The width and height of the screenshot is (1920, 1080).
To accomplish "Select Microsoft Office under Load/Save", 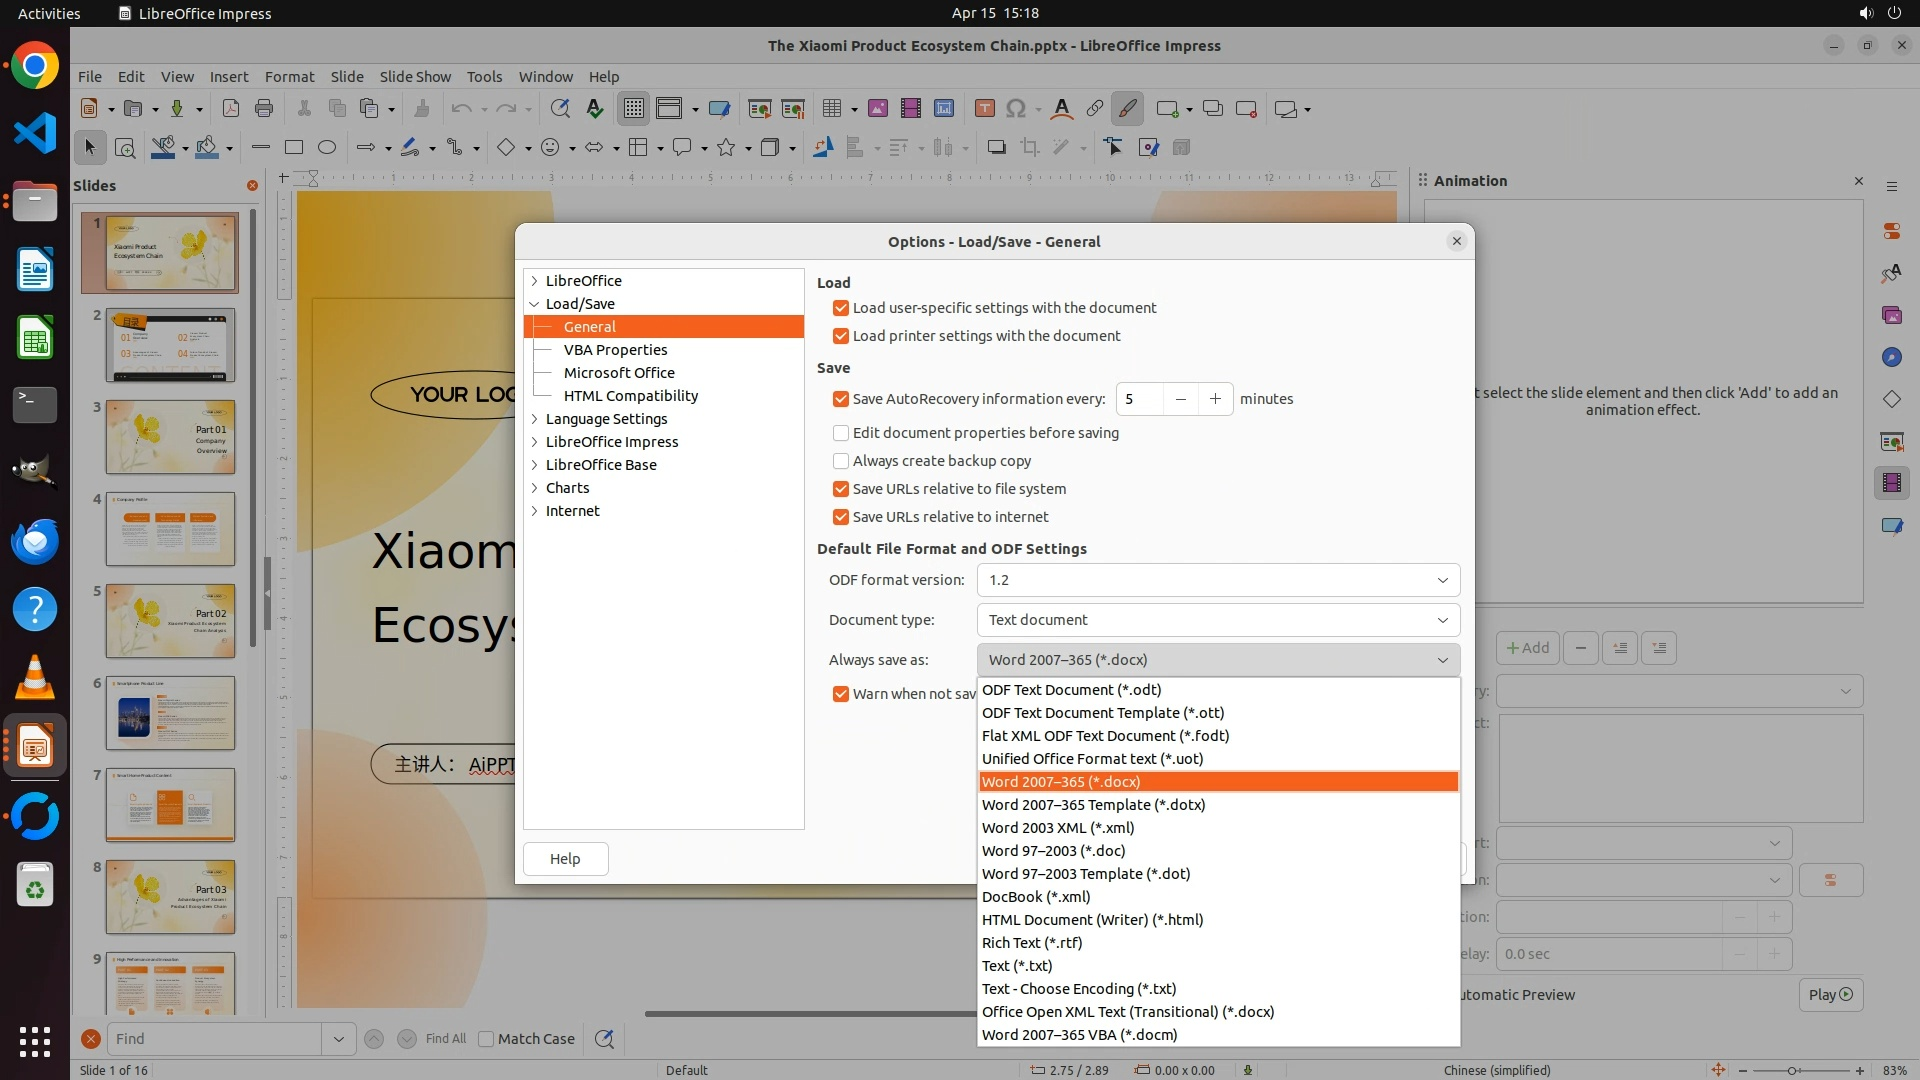I will pyautogui.click(x=619, y=373).
